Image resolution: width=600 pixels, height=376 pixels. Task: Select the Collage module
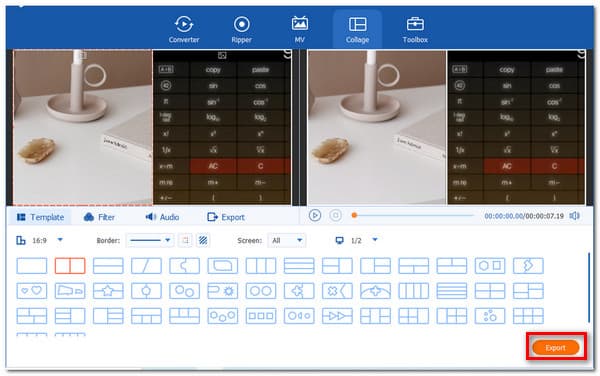(357, 29)
